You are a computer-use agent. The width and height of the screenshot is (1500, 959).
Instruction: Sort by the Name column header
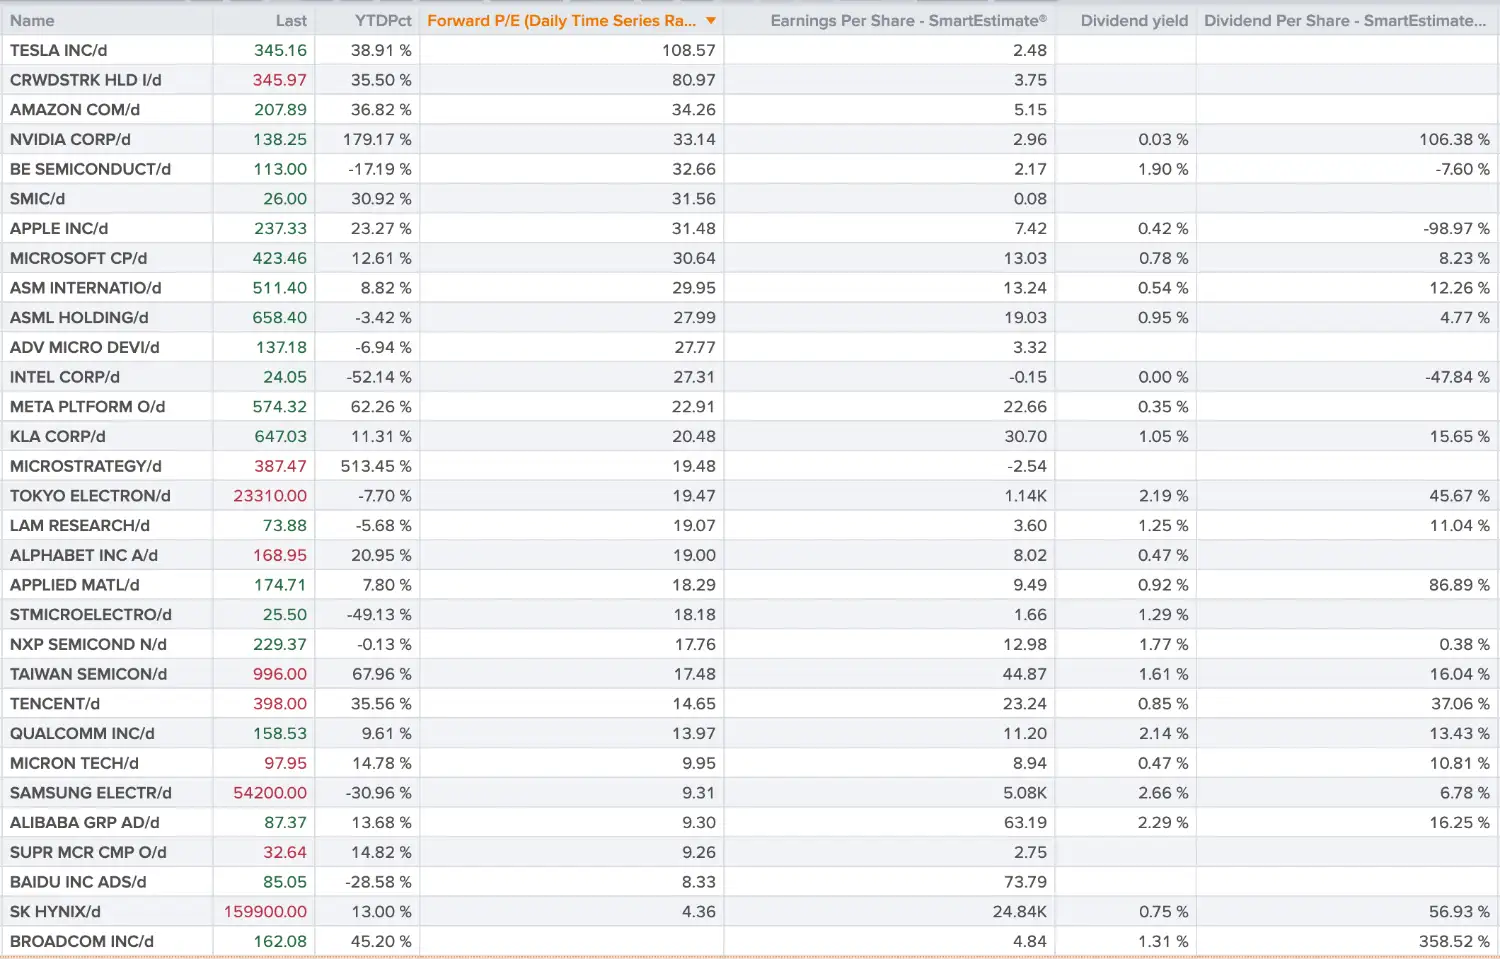[x=32, y=21]
